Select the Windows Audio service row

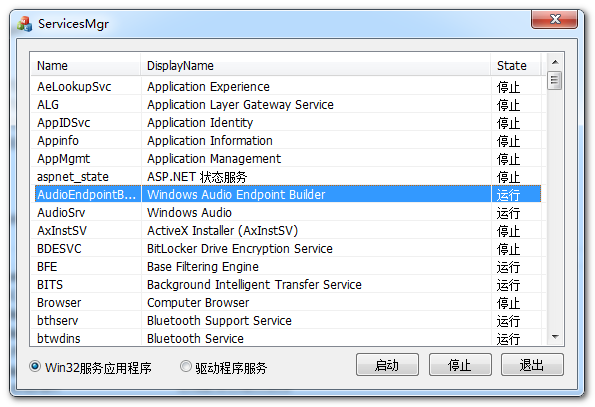point(288,212)
